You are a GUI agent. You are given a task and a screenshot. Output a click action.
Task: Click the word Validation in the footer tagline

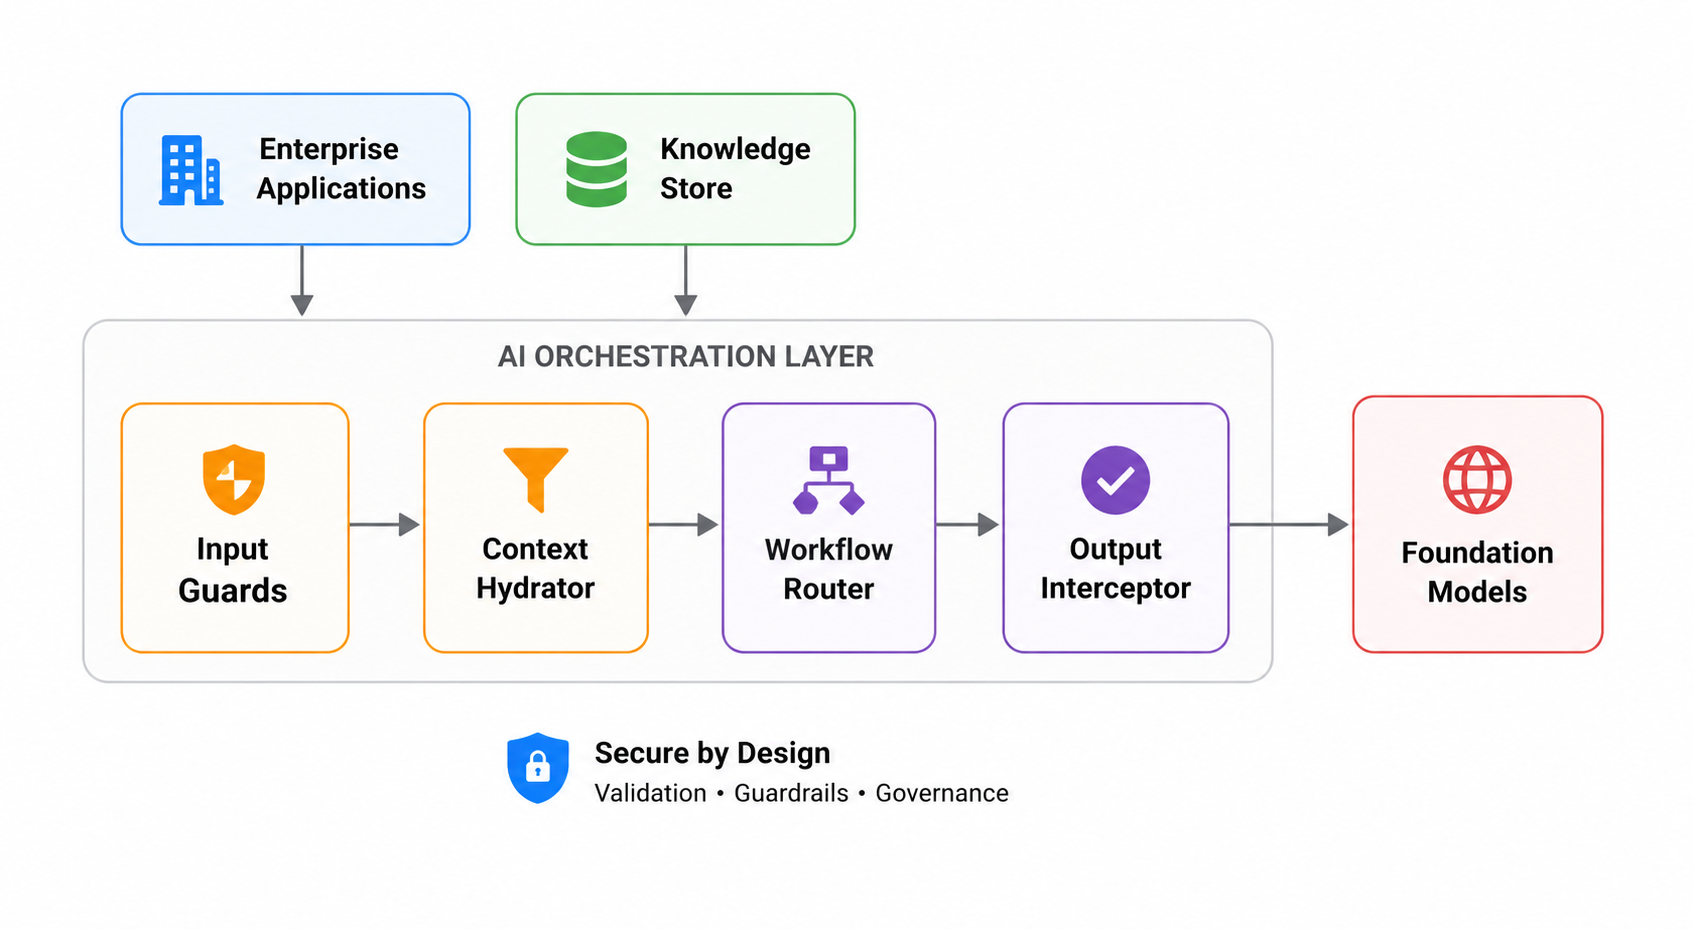(x=651, y=793)
